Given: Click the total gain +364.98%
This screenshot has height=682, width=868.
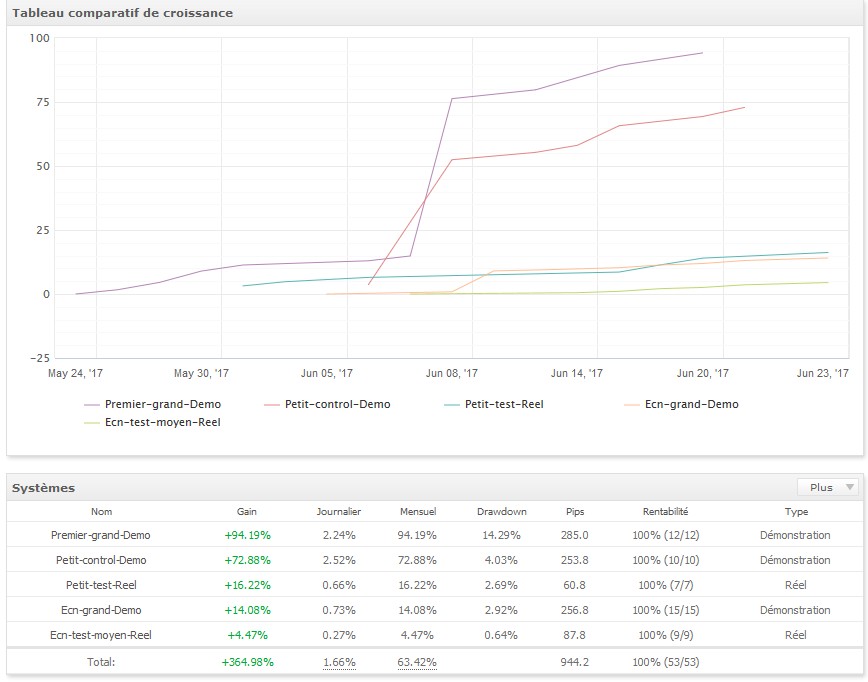Looking at the screenshot, I should pyautogui.click(x=247, y=662).
